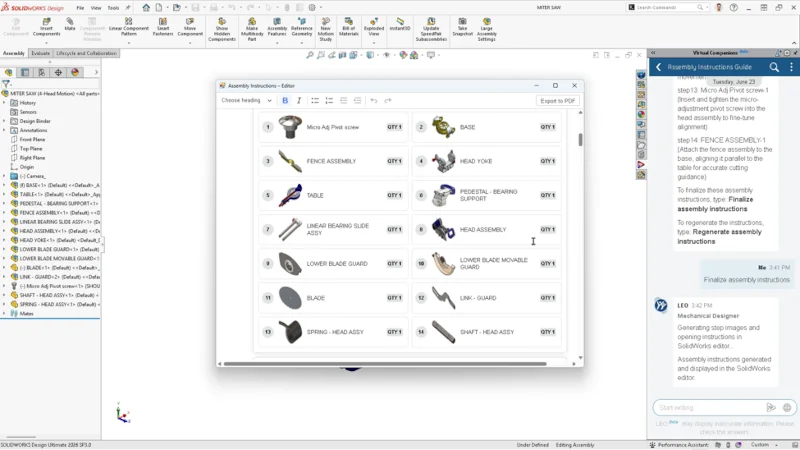The image size is (800, 450).
Task: Click editor horizontal scrollbar
Action: coord(385,364)
